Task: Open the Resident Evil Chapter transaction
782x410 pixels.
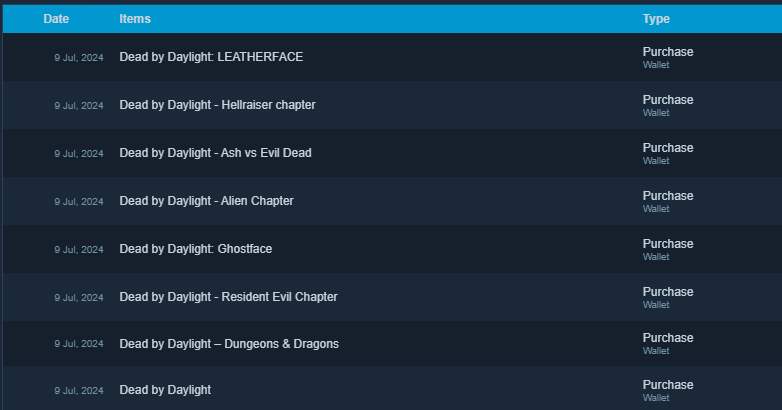Action: click(x=392, y=297)
